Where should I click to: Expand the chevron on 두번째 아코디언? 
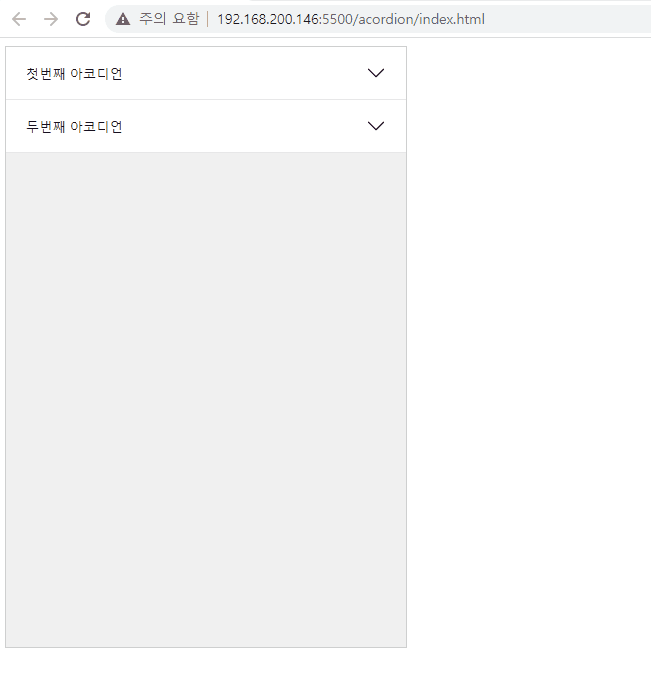pyautogui.click(x=376, y=126)
